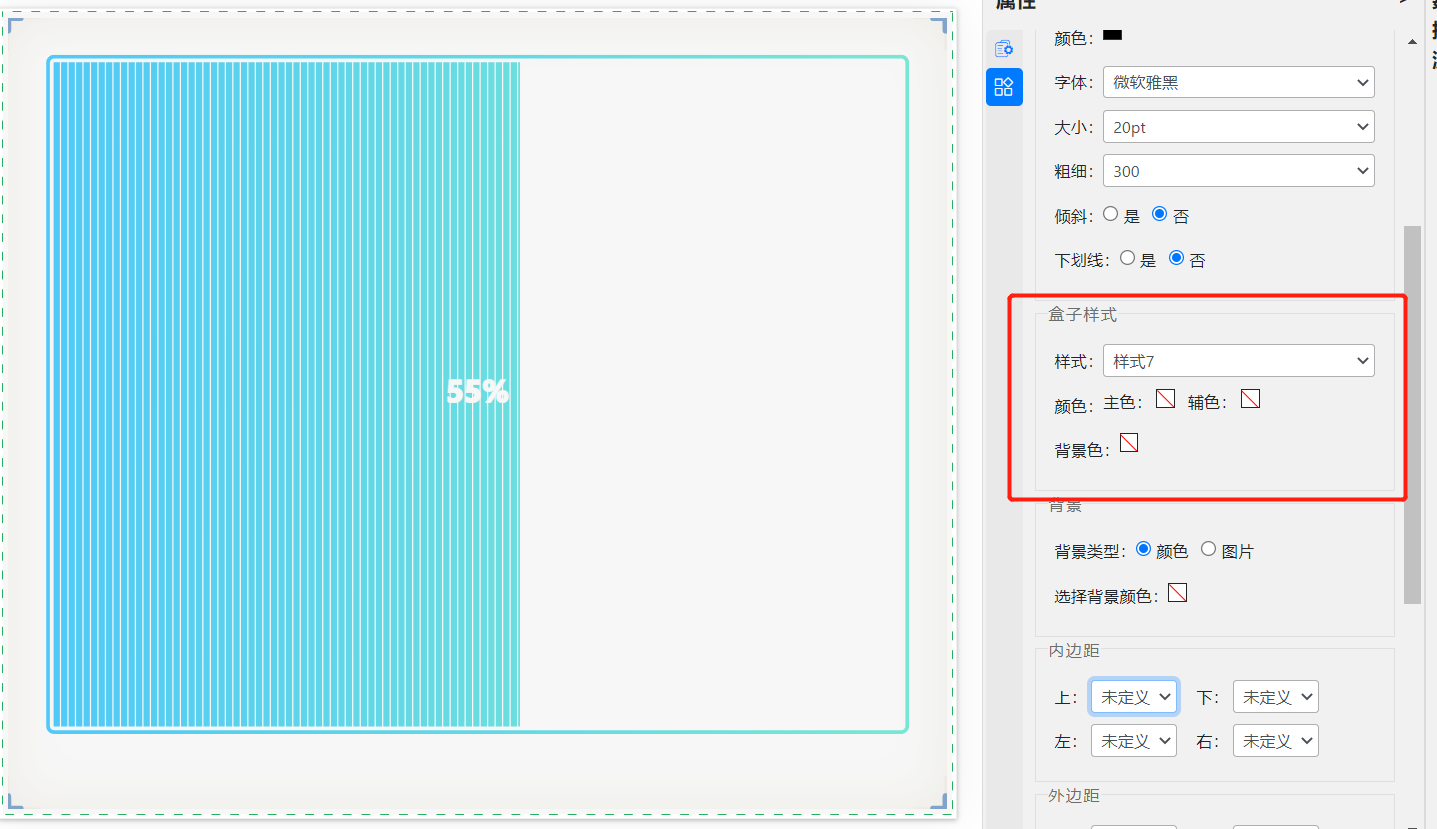Screen dimensions: 1437x829
Task: Click the properties panel scrollbar thumb
Action: pos(1412,415)
